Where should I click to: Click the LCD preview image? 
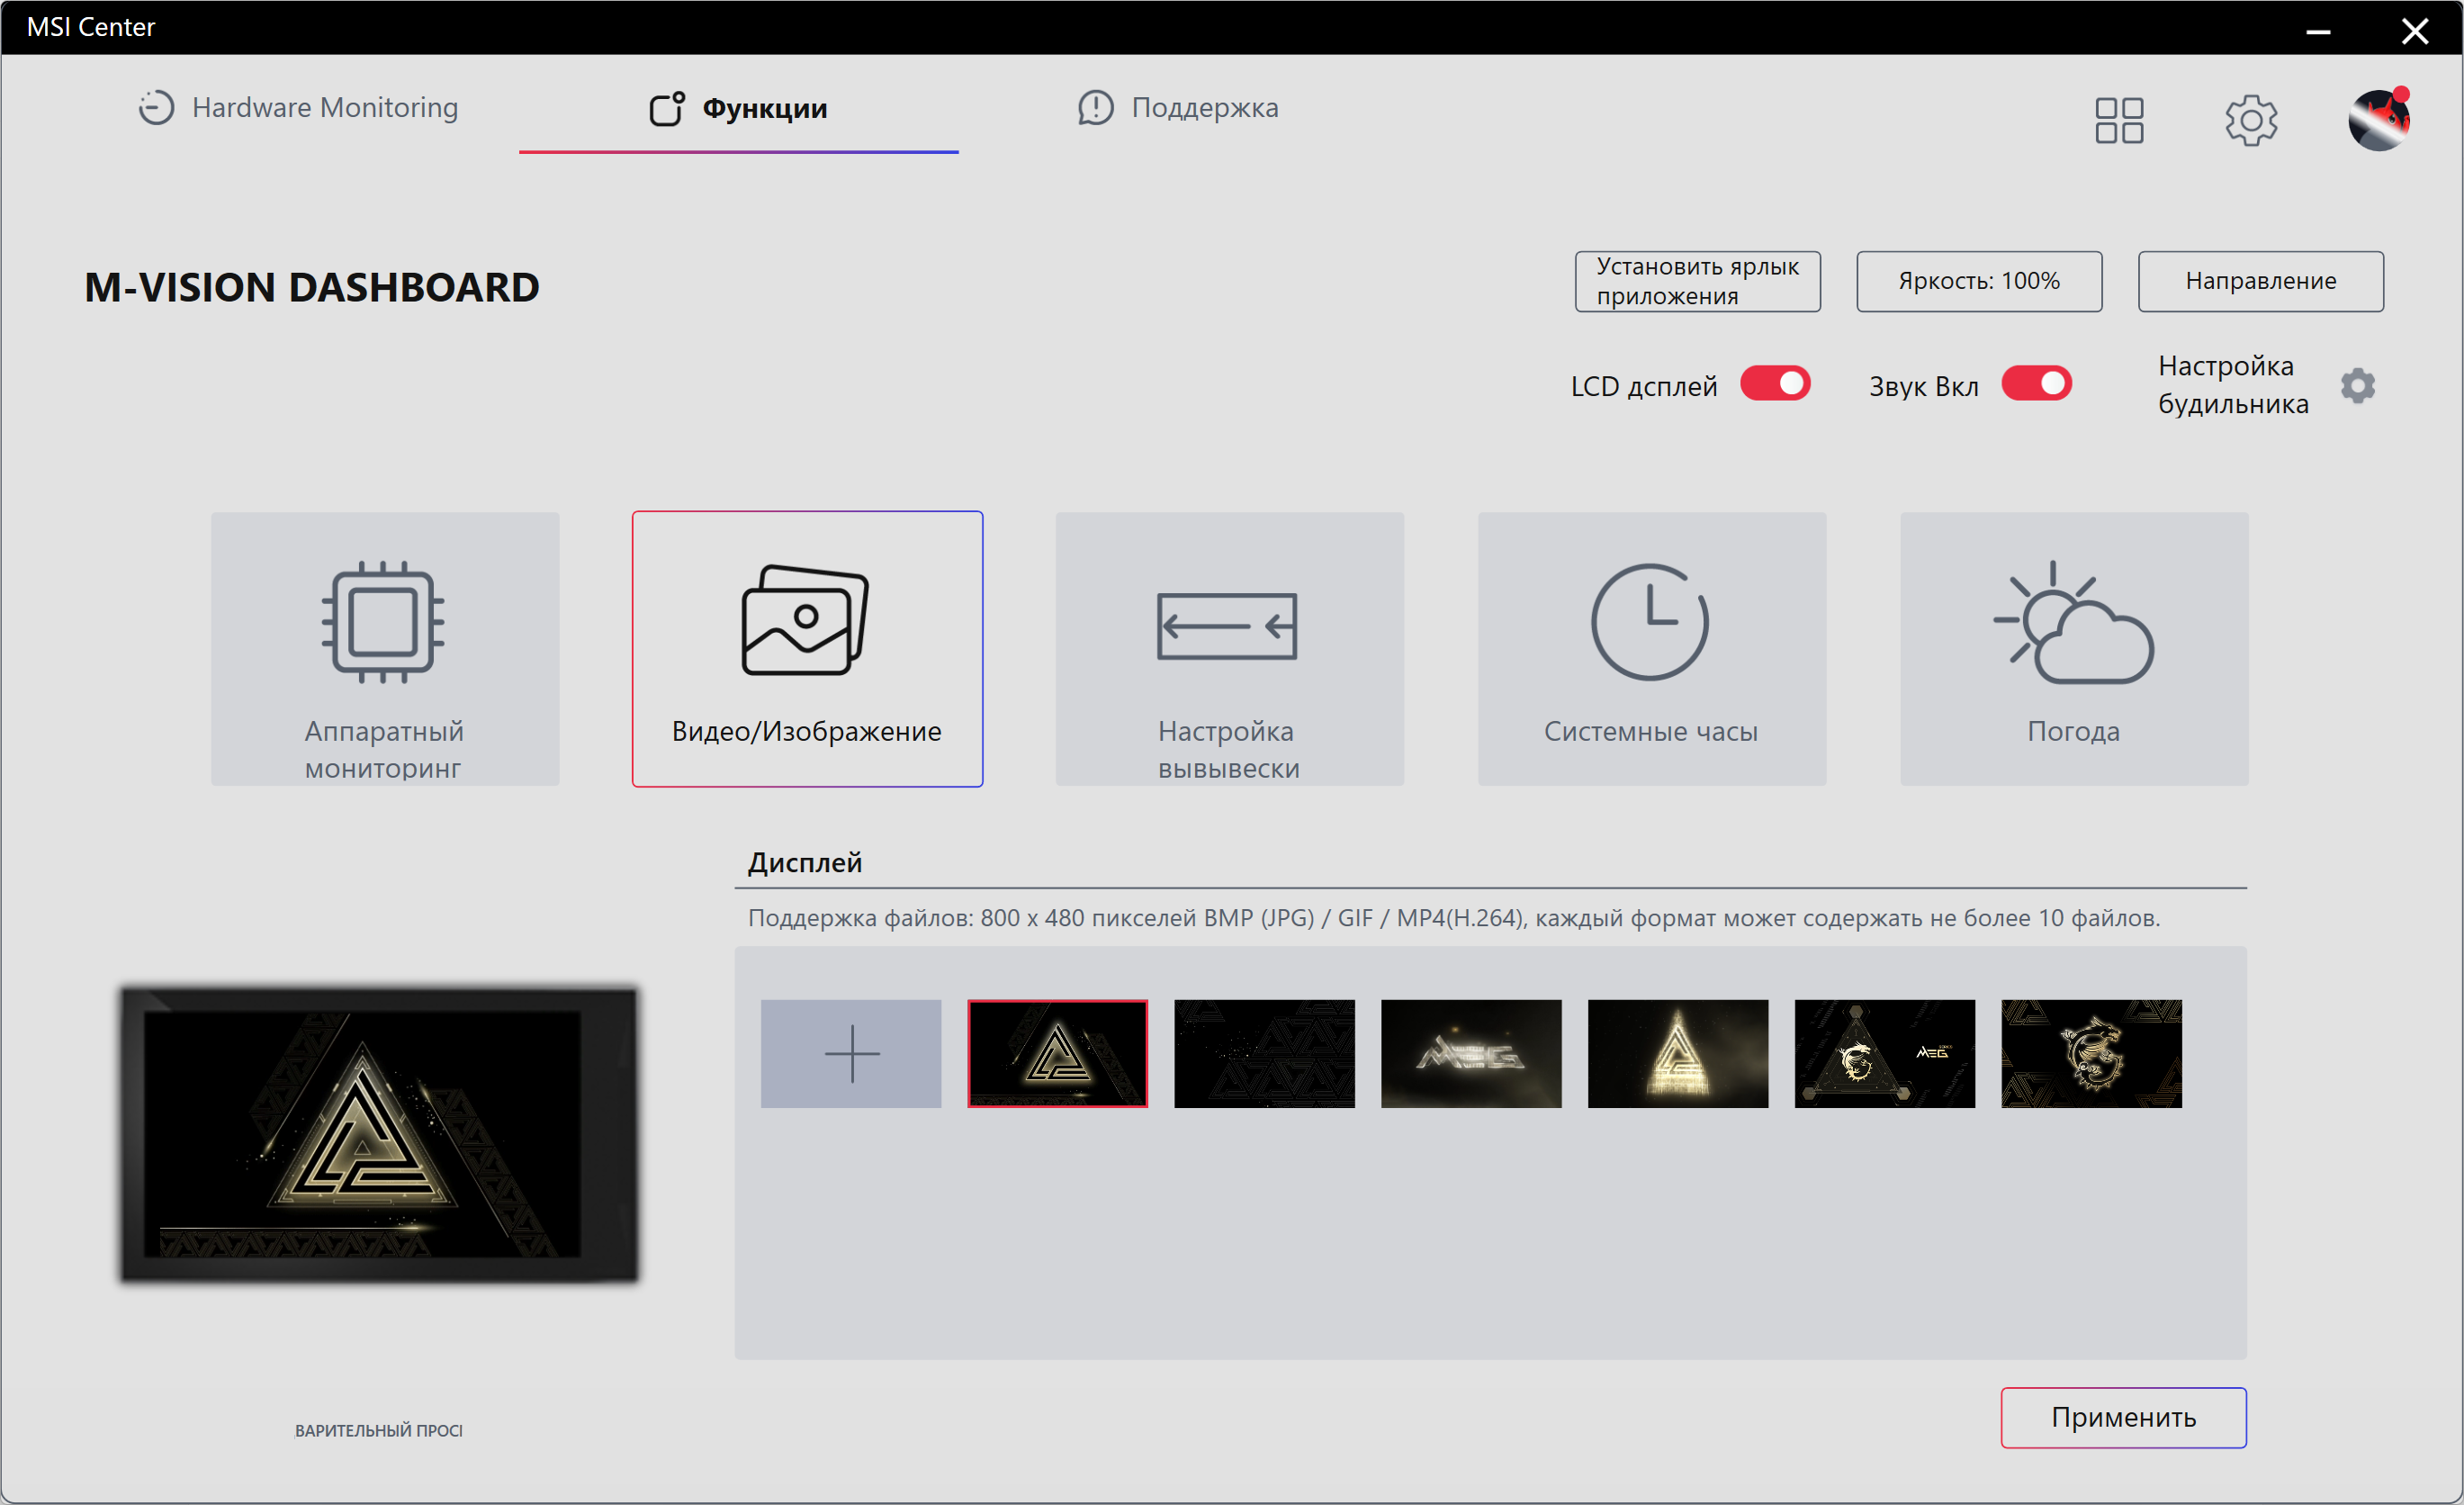coord(379,1134)
